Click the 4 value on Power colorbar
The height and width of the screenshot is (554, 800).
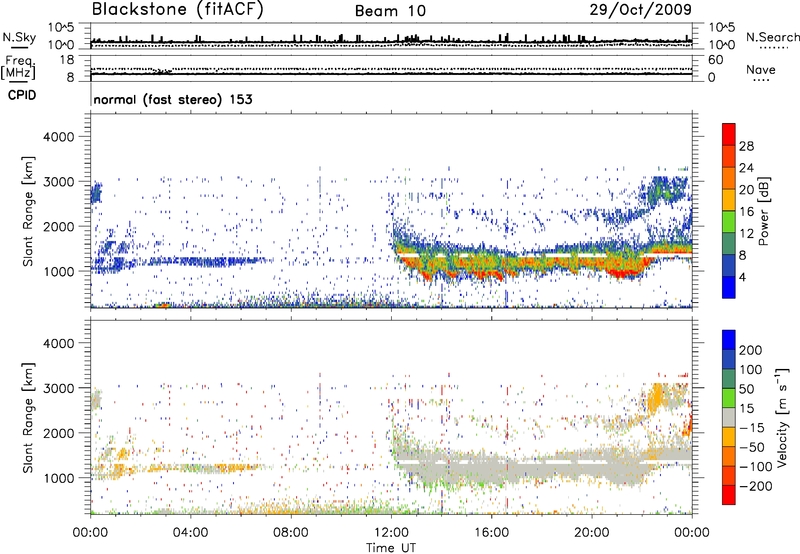click(x=742, y=277)
